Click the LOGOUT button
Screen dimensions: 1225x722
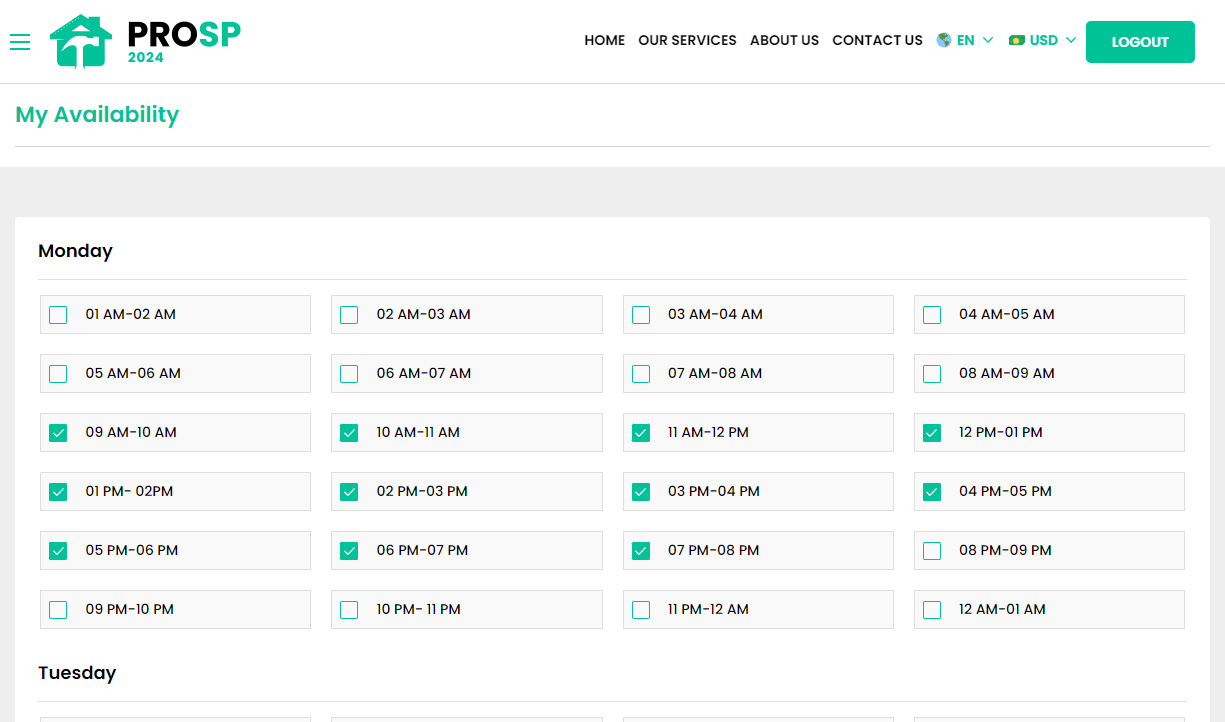1140,42
